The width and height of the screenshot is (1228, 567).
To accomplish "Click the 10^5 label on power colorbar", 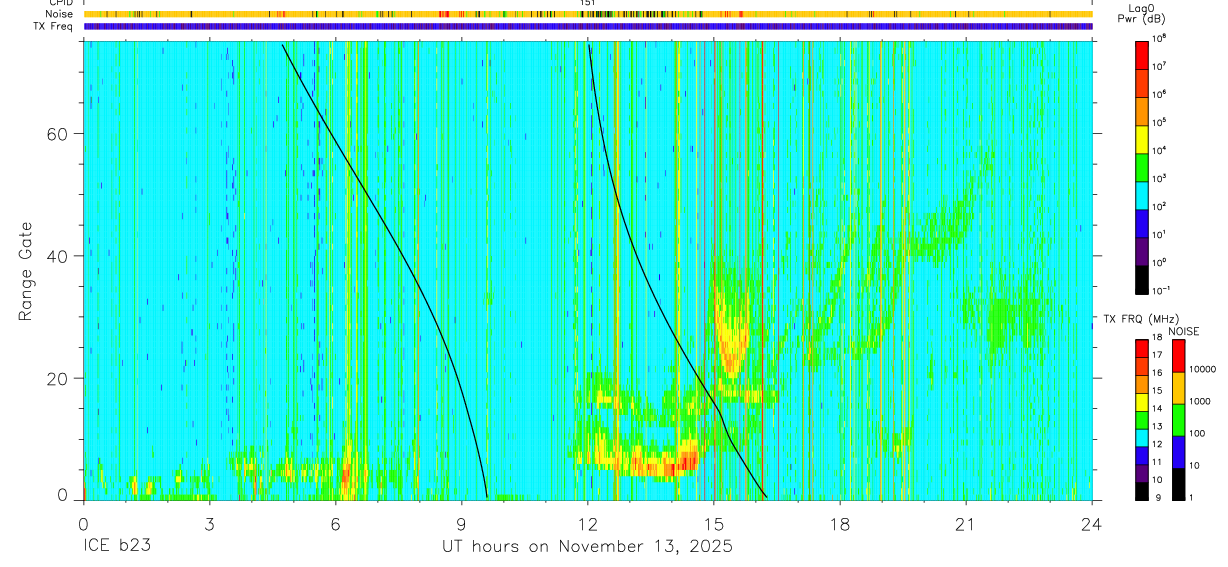I will click(1159, 122).
